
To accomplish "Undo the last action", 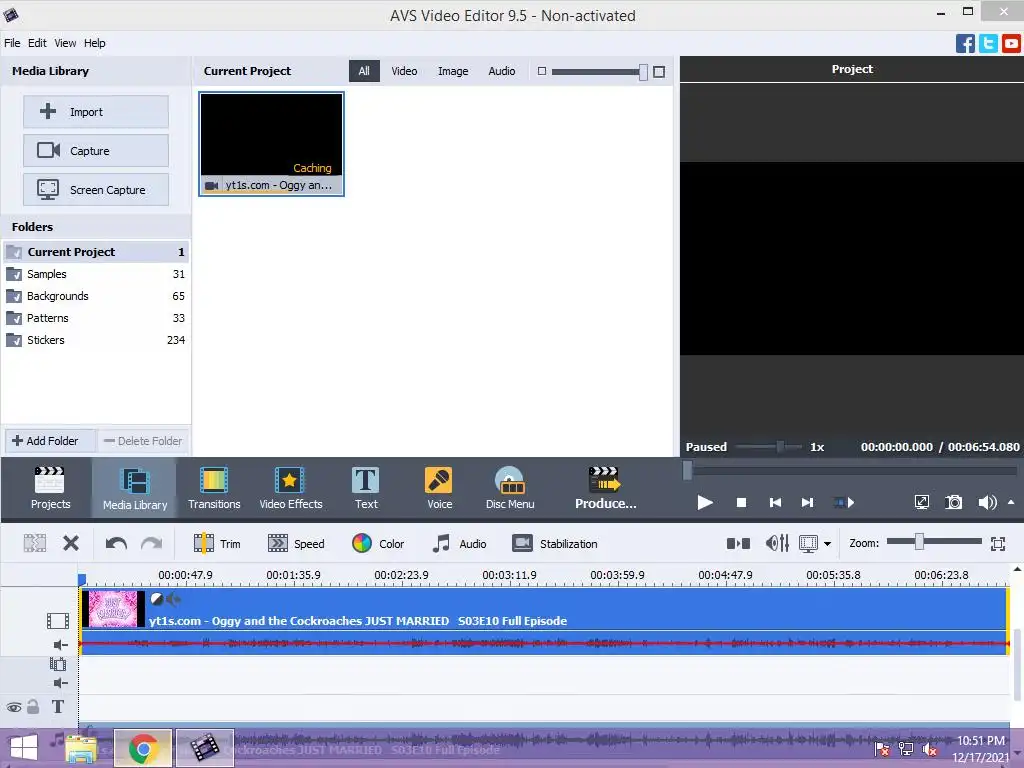I will [x=116, y=543].
